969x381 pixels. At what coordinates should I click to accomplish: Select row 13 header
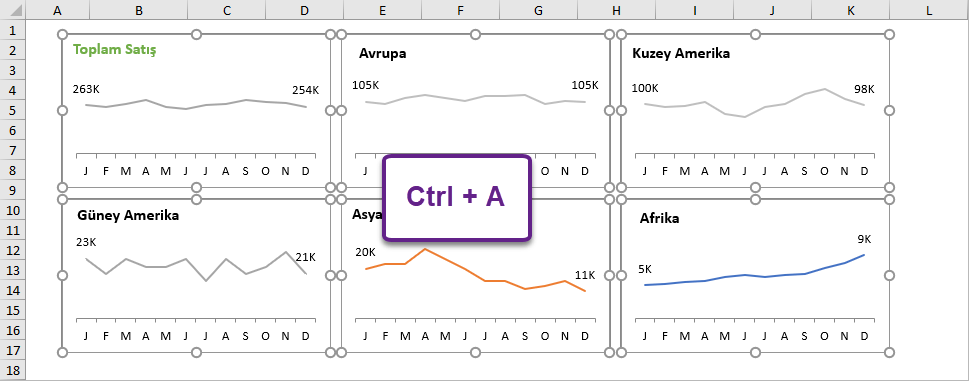click(x=14, y=270)
